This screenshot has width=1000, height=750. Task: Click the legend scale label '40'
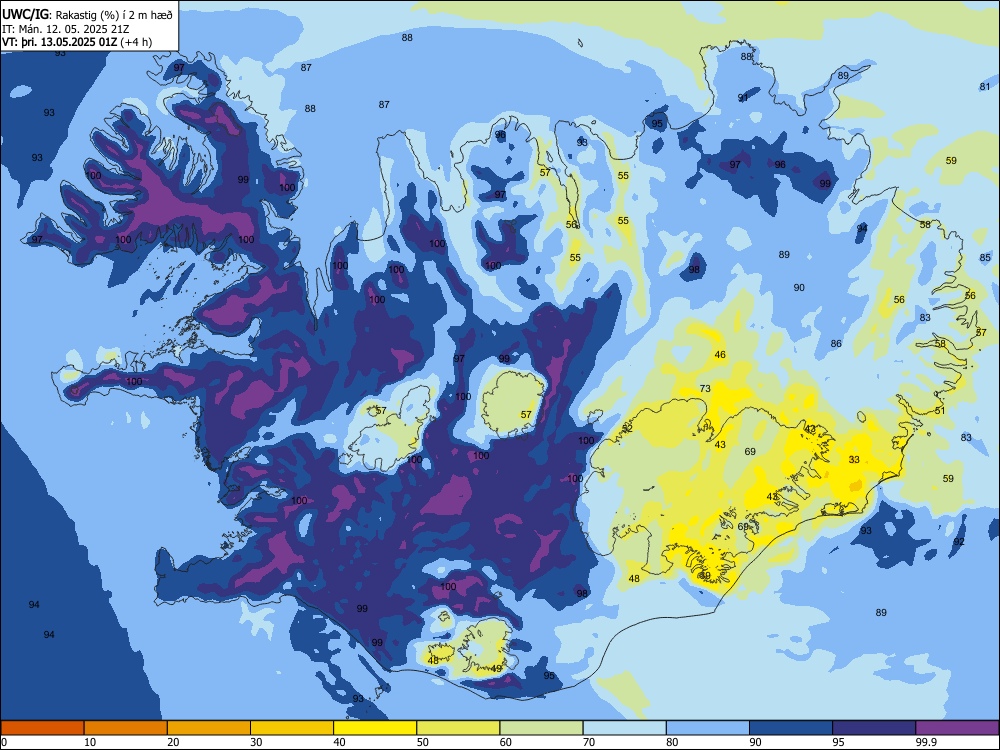coord(339,742)
